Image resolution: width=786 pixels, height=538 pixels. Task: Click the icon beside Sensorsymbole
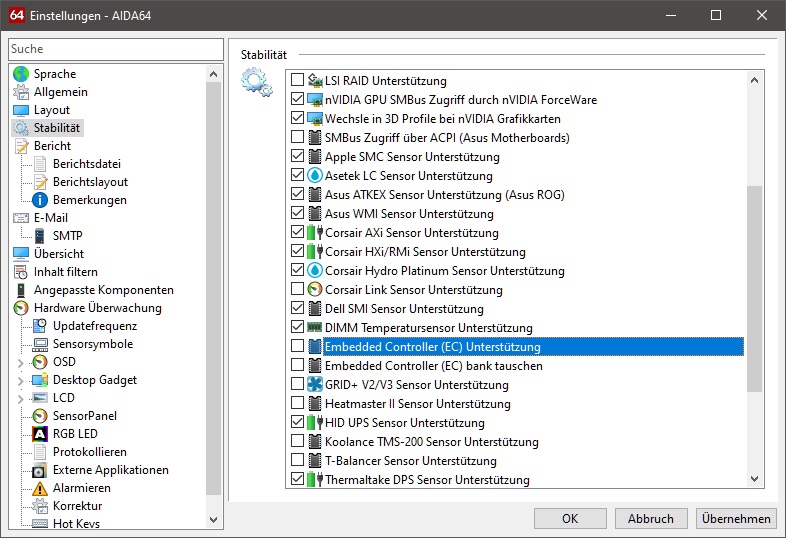(40, 344)
